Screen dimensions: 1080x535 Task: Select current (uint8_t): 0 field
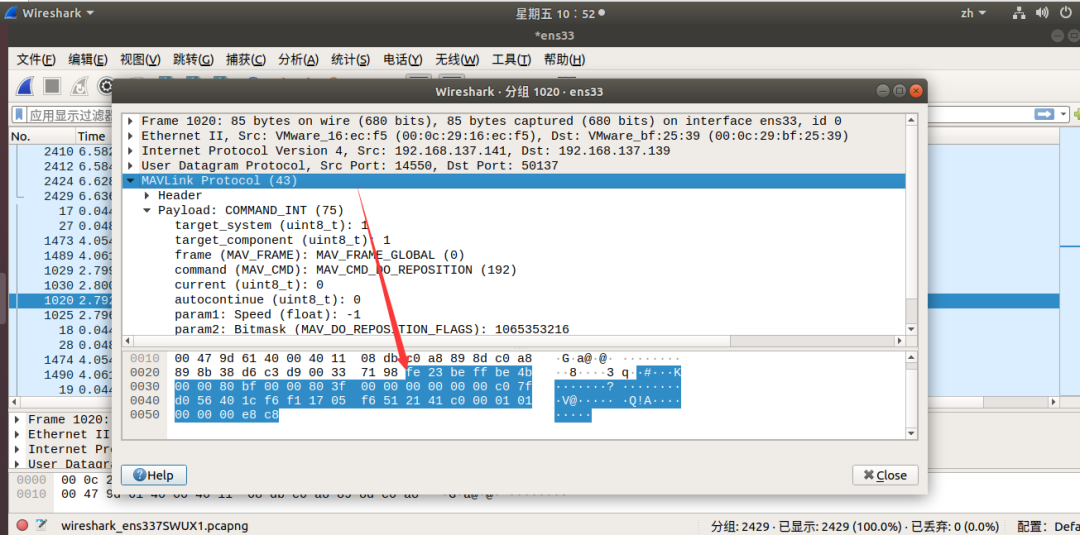tap(249, 285)
